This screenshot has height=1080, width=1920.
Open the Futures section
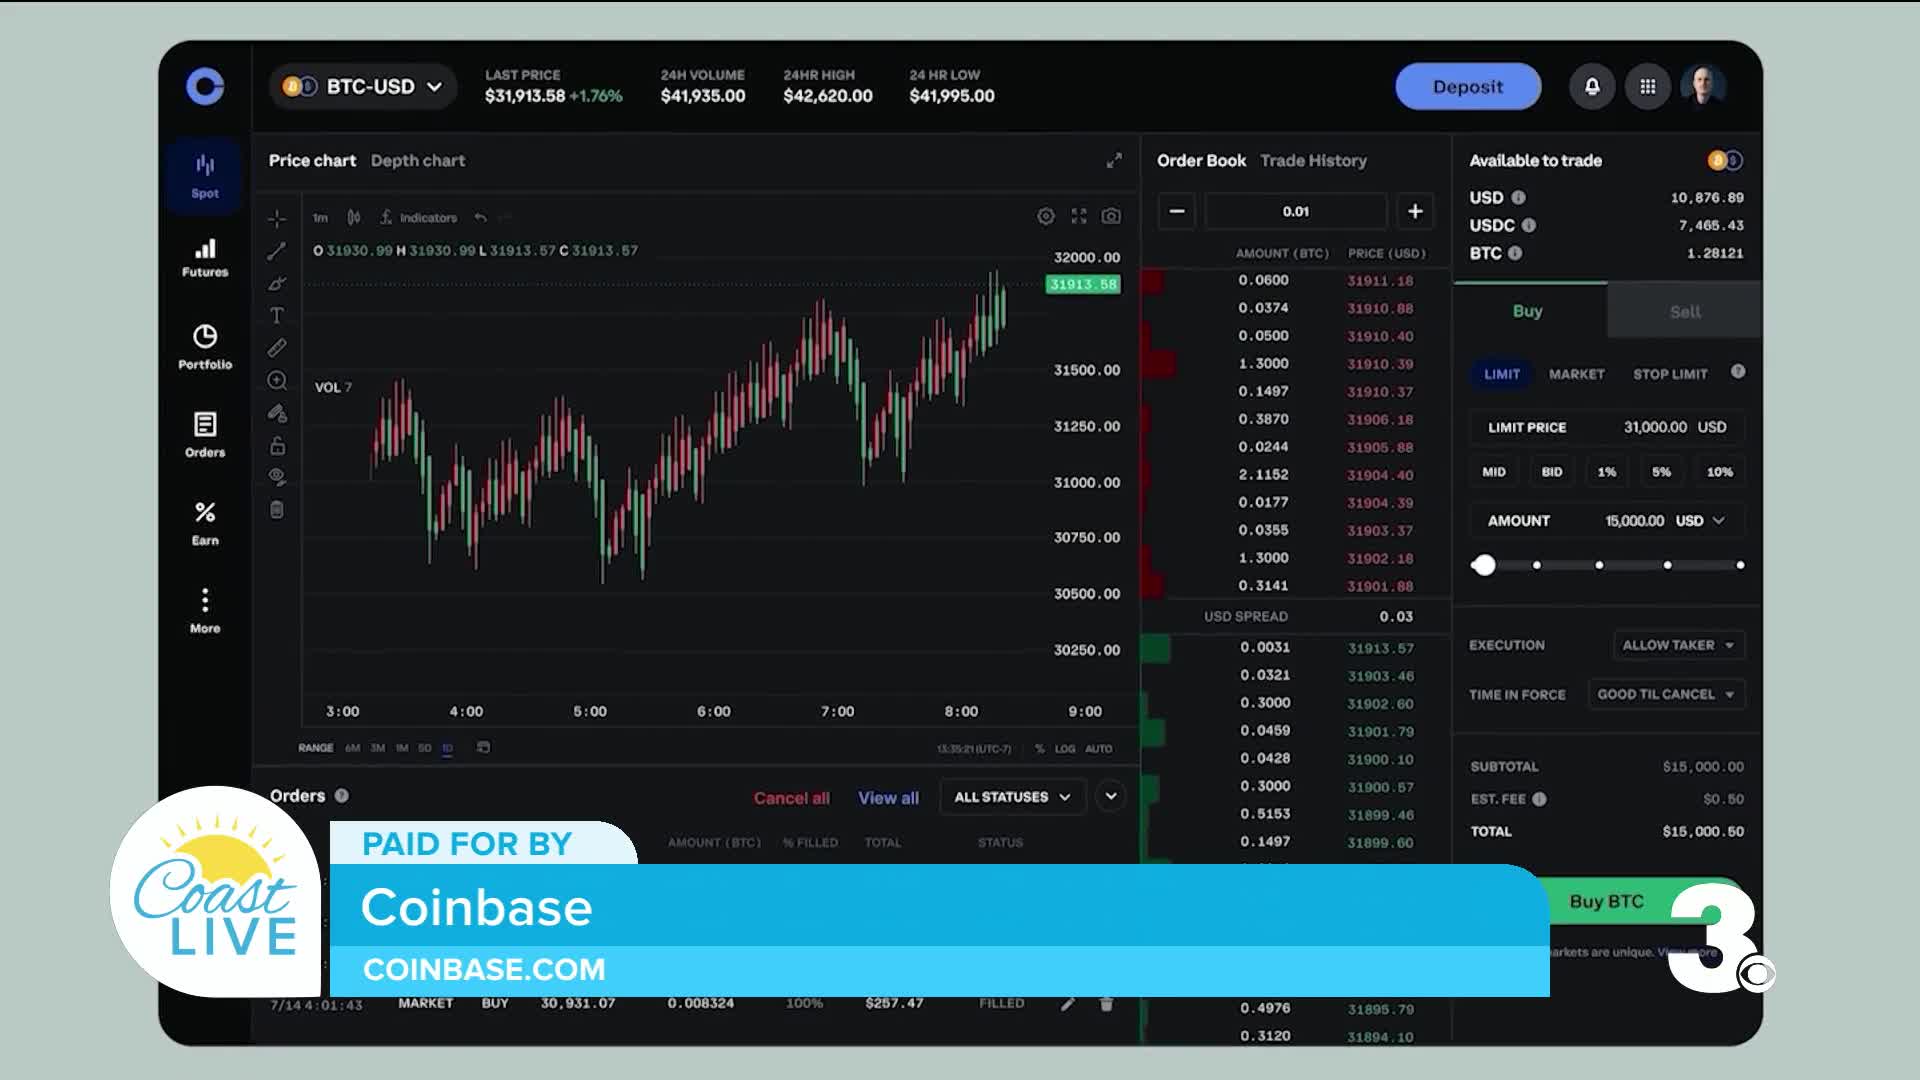click(205, 258)
